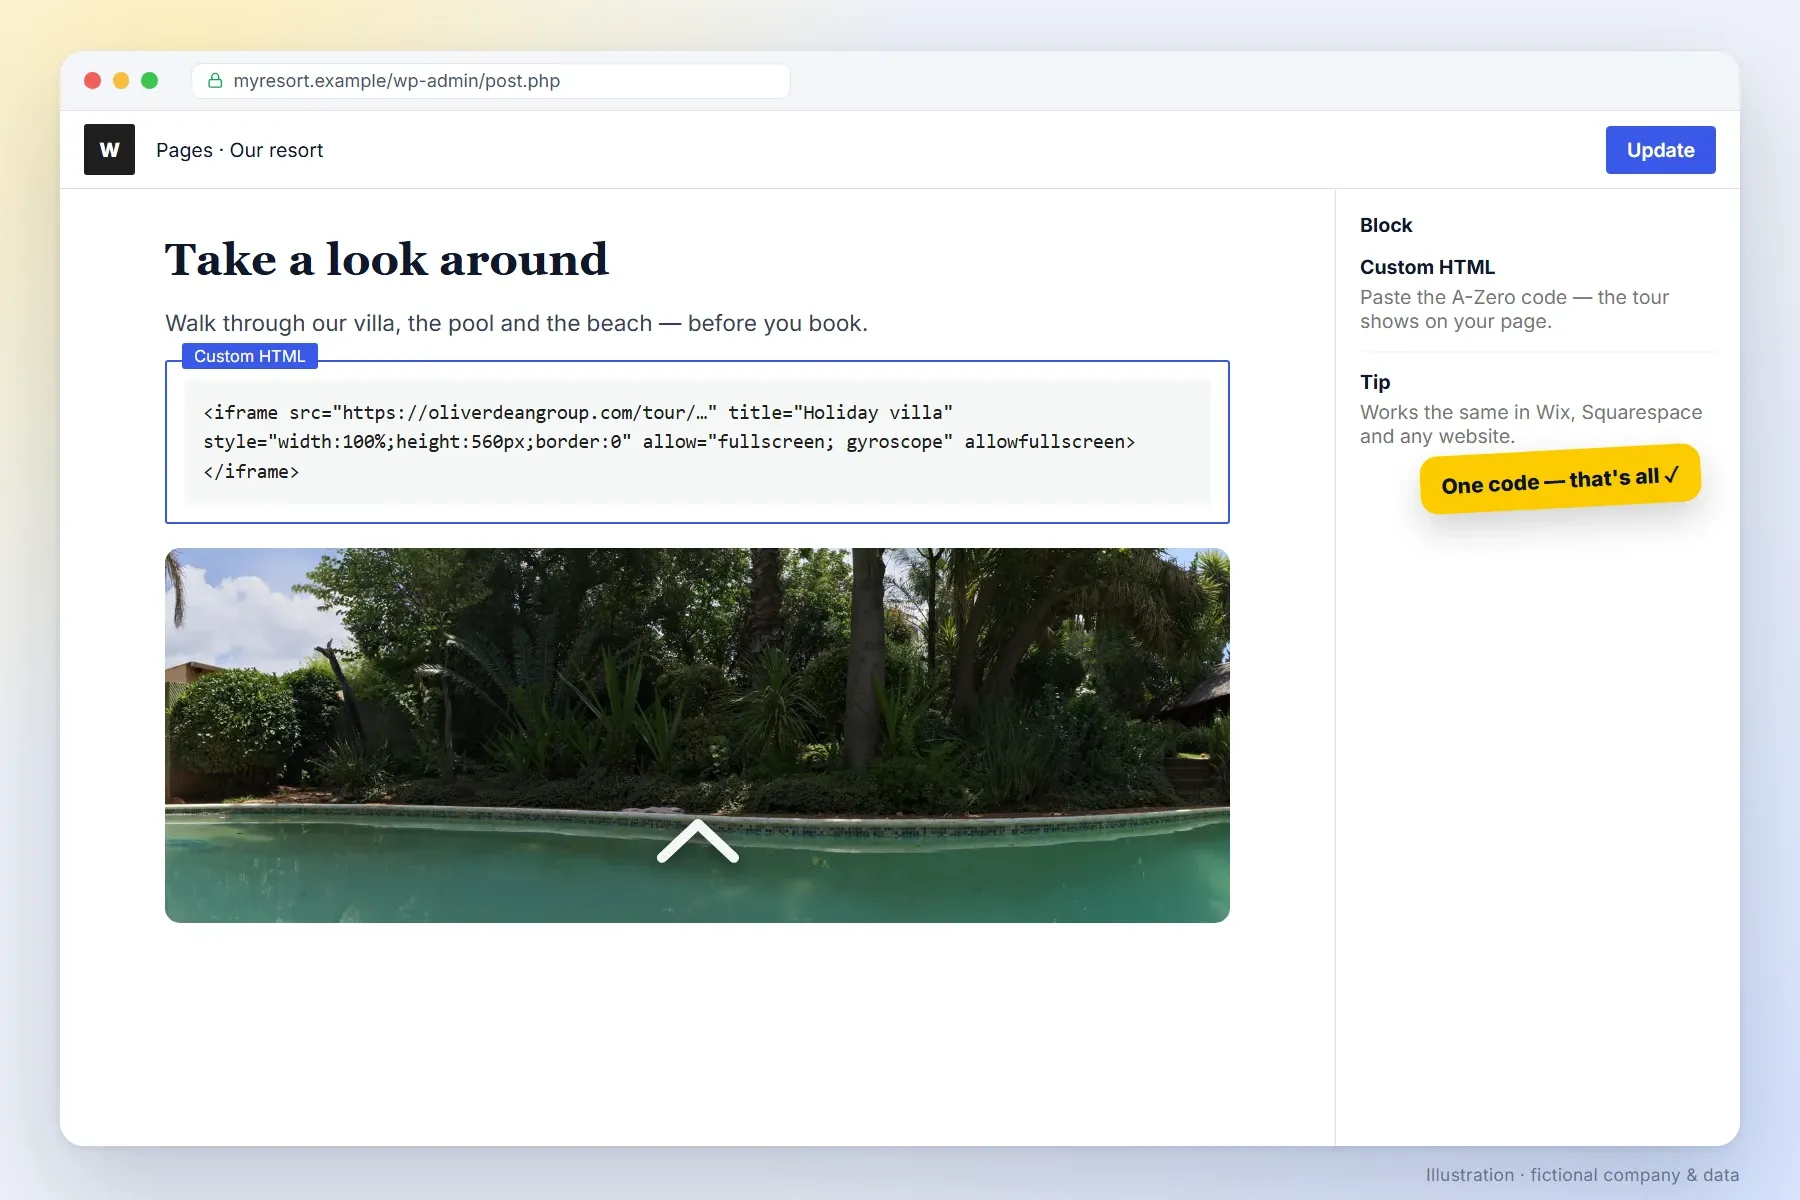The image size is (1800, 1200).
Task: Click the Custom HTML sidebar title
Action: (x=1427, y=267)
